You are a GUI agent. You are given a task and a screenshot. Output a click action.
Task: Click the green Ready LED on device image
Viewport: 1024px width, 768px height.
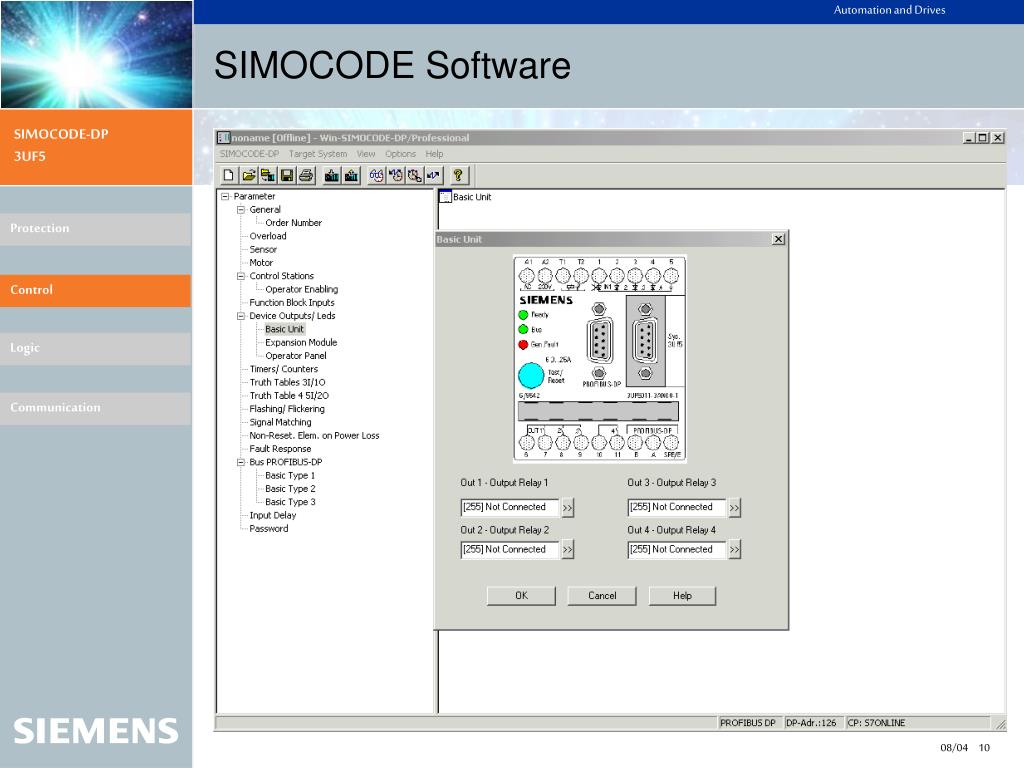point(523,315)
